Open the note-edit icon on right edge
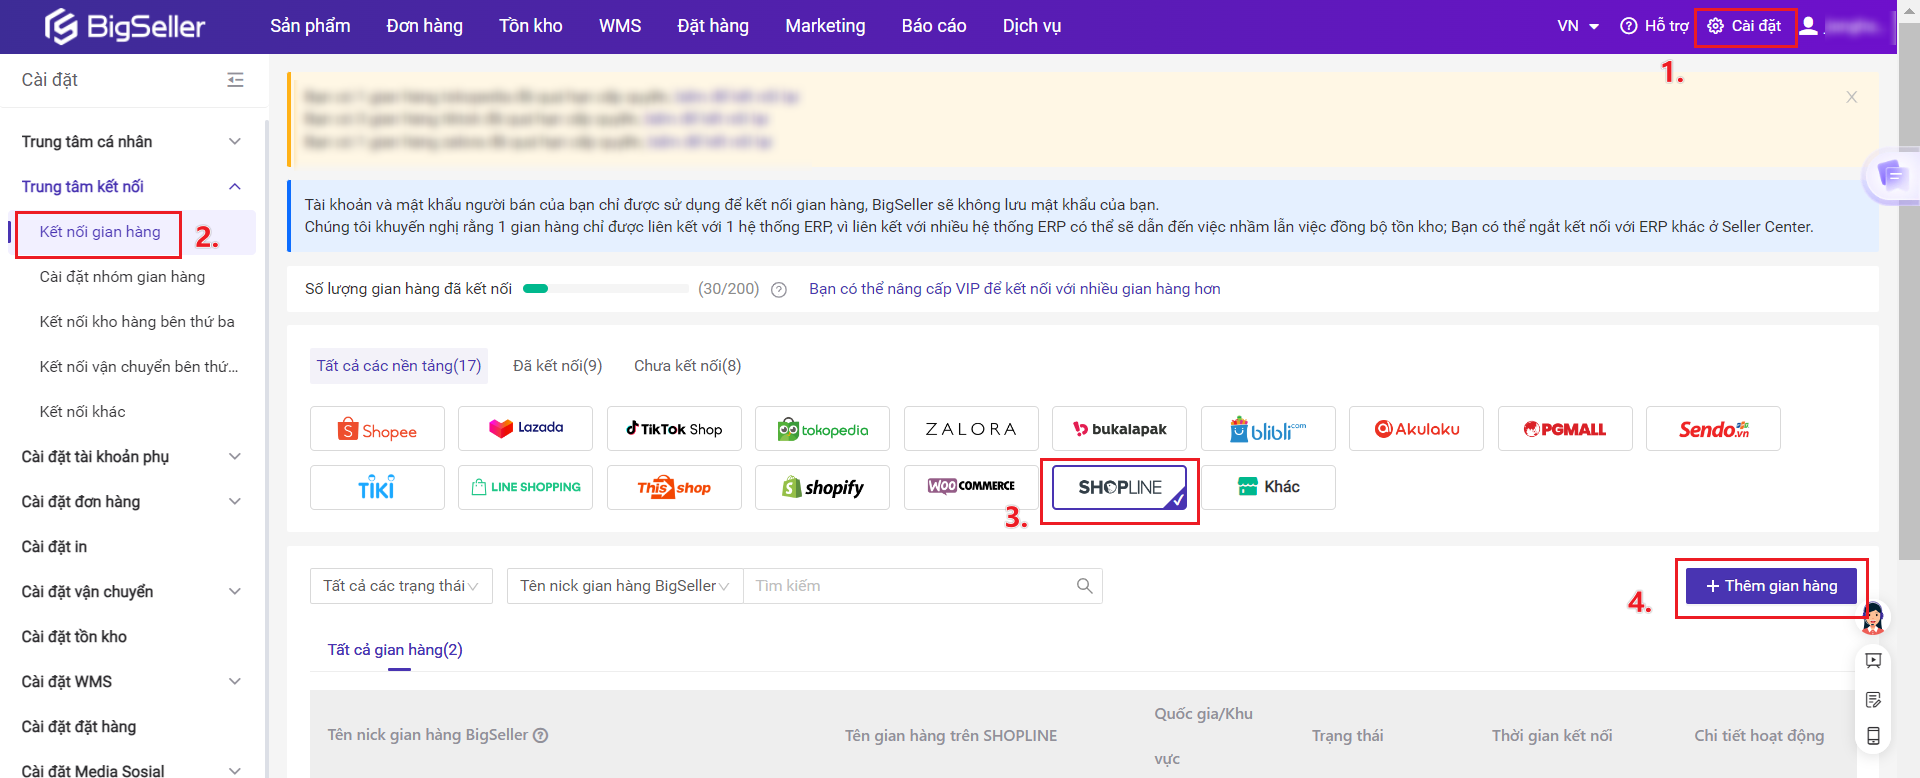The width and height of the screenshot is (1920, 778). pos(1873,699)
